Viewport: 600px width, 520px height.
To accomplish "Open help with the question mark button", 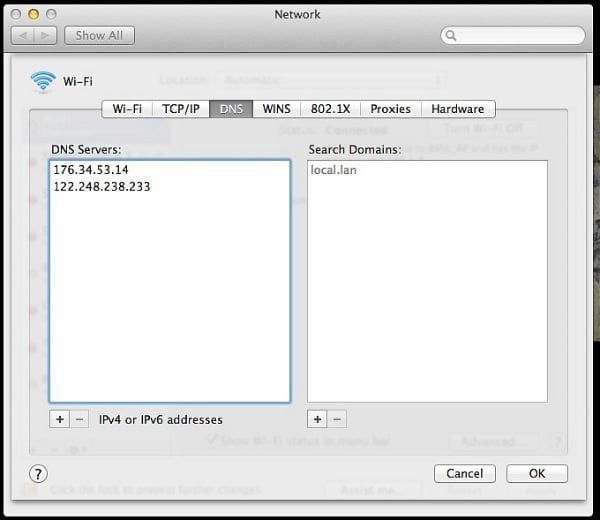I will [38, 474].
